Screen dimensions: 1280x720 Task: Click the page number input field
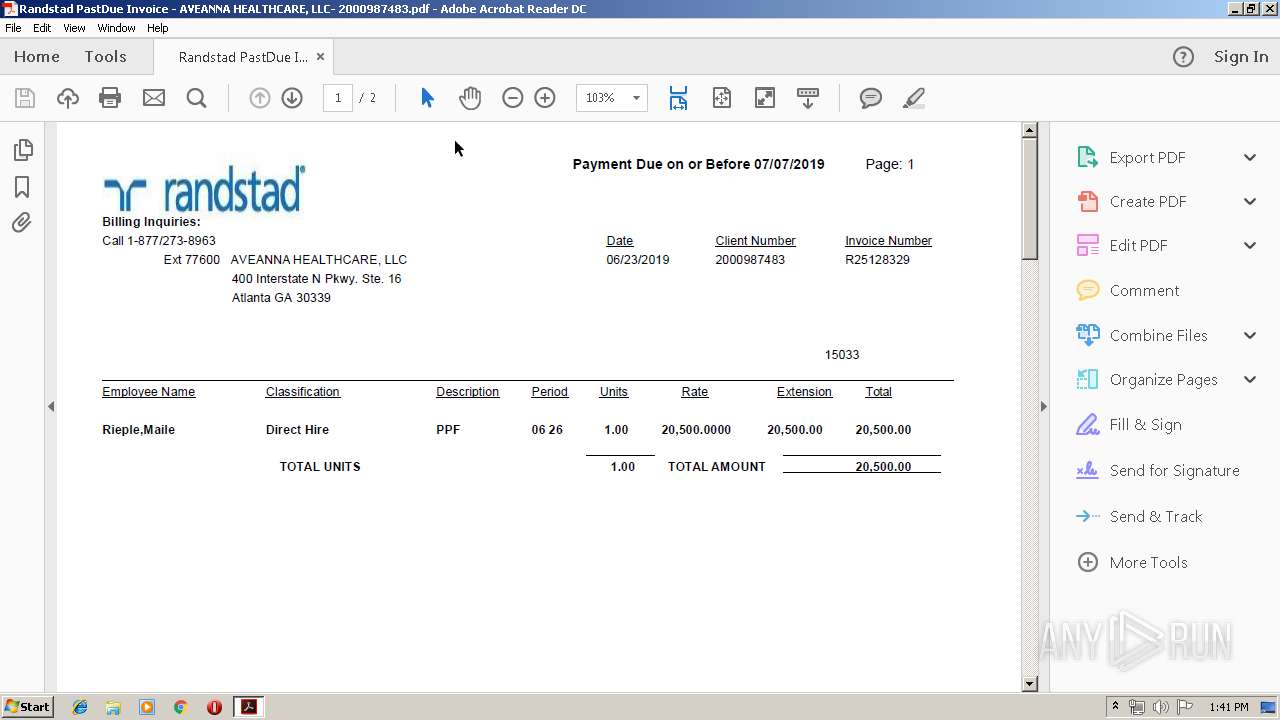pos(338,98)
